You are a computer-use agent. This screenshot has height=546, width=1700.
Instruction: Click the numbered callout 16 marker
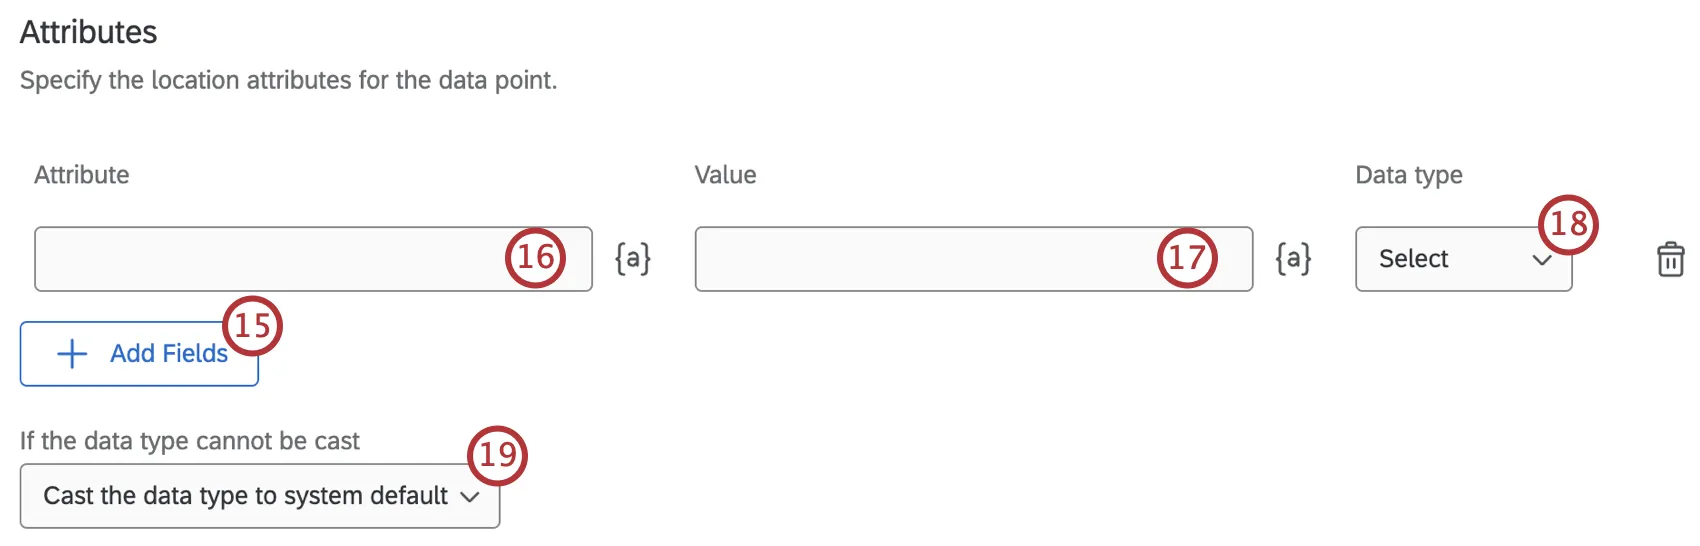click(536, 257)
